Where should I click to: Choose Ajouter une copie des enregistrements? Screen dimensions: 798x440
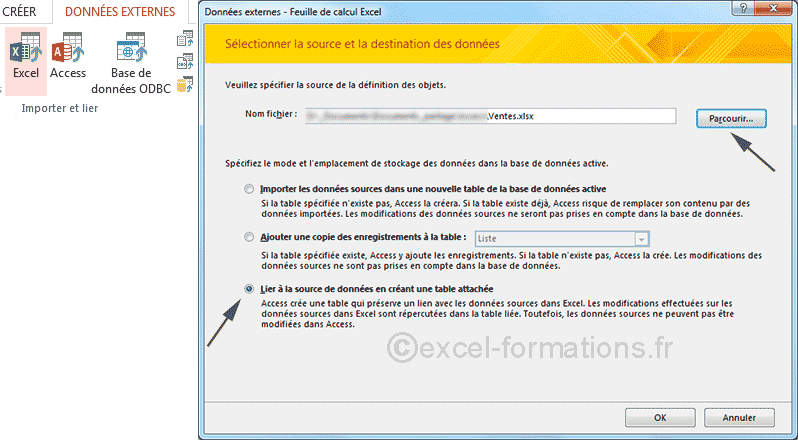249,238
